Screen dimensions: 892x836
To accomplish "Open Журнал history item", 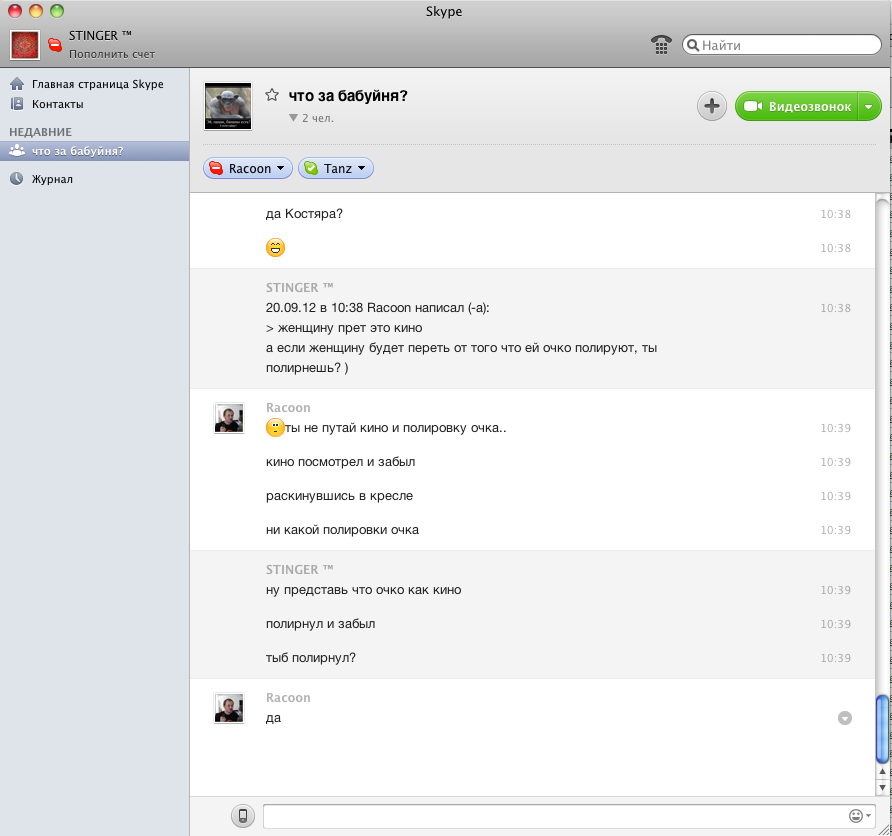I will 52,179.
